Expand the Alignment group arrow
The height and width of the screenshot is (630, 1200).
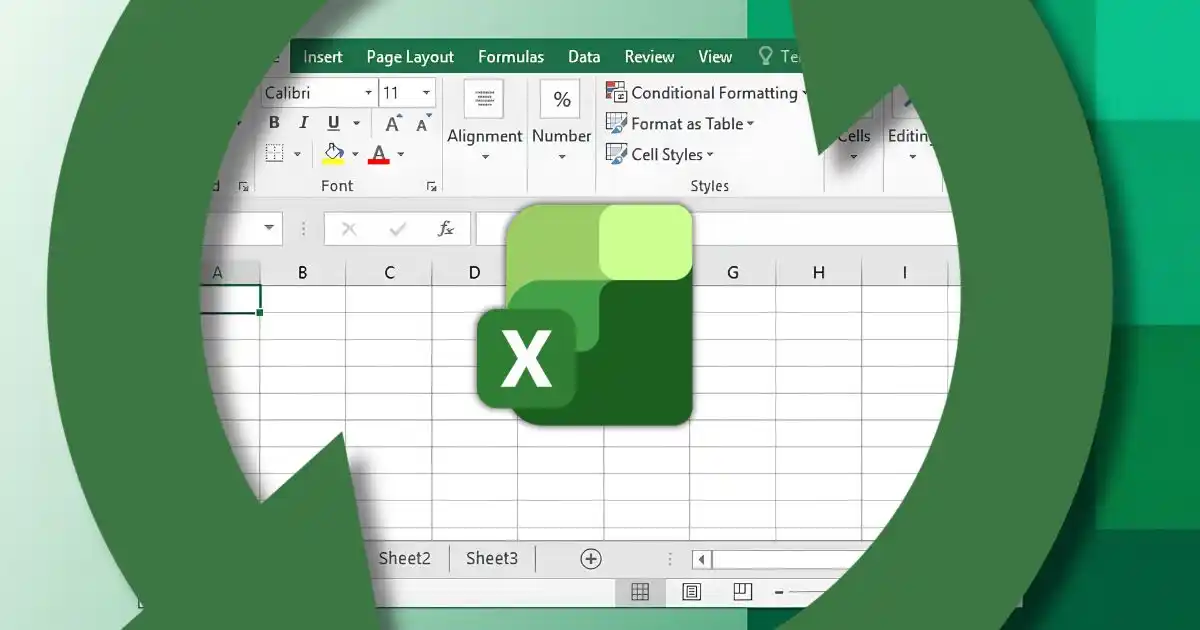pos(485,157)
